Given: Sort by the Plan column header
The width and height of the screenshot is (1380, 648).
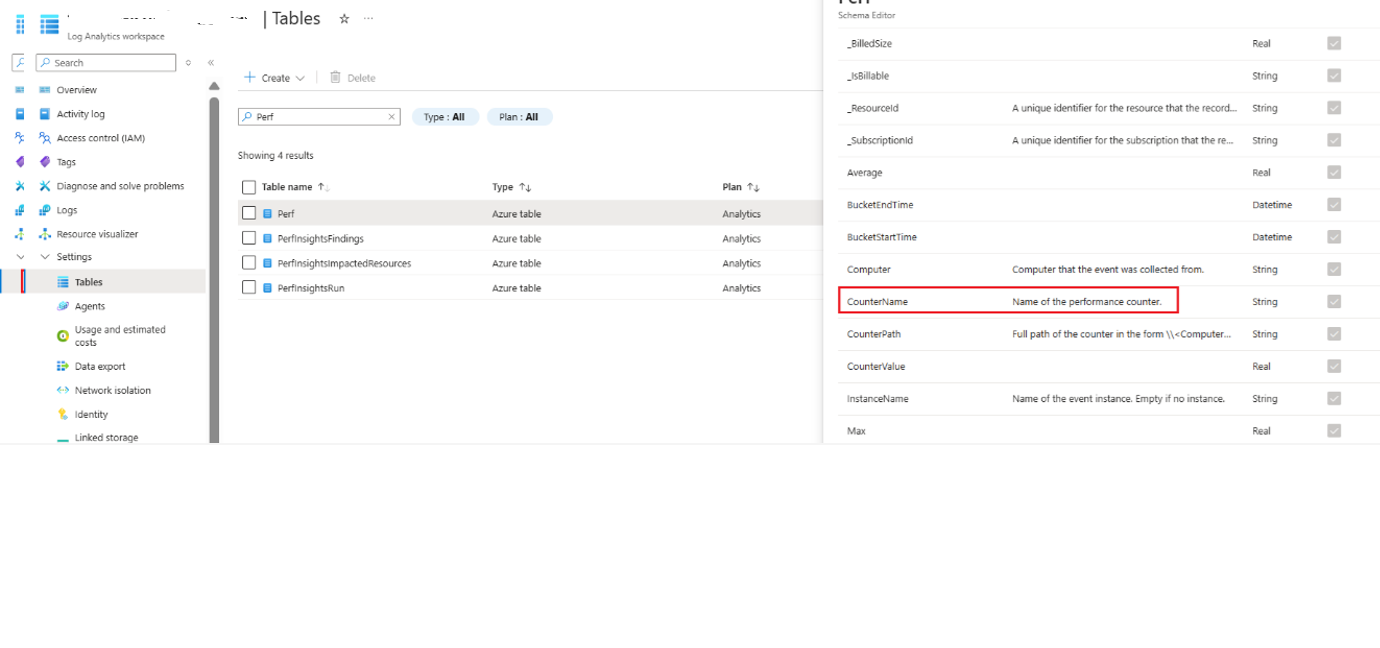Looking at the screenshot, I should [741, 187].
